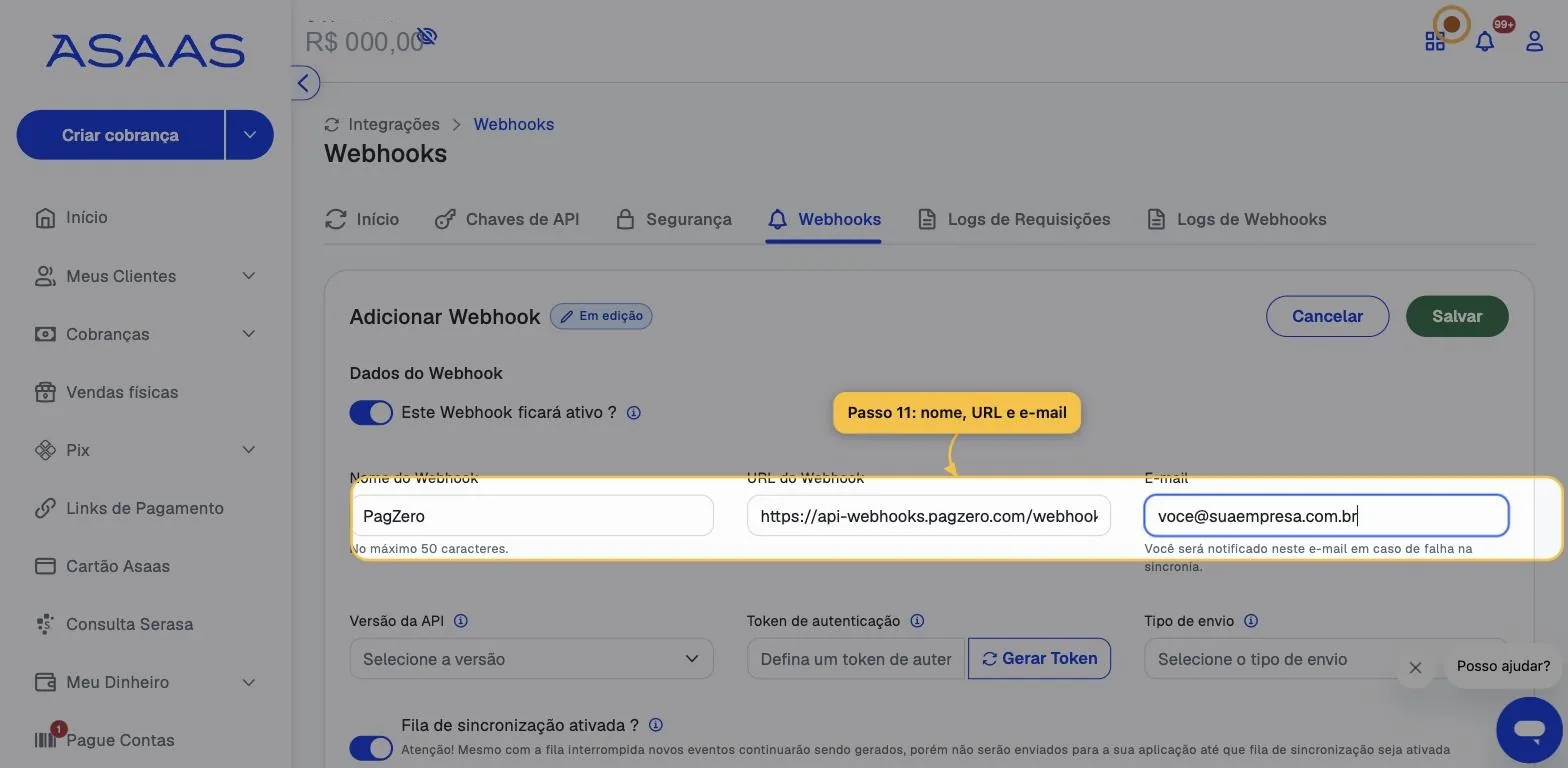The width and height of the screenshot is (1568, 768).
Task: Click the Pix diamond icon
Action: pos(45,450)
